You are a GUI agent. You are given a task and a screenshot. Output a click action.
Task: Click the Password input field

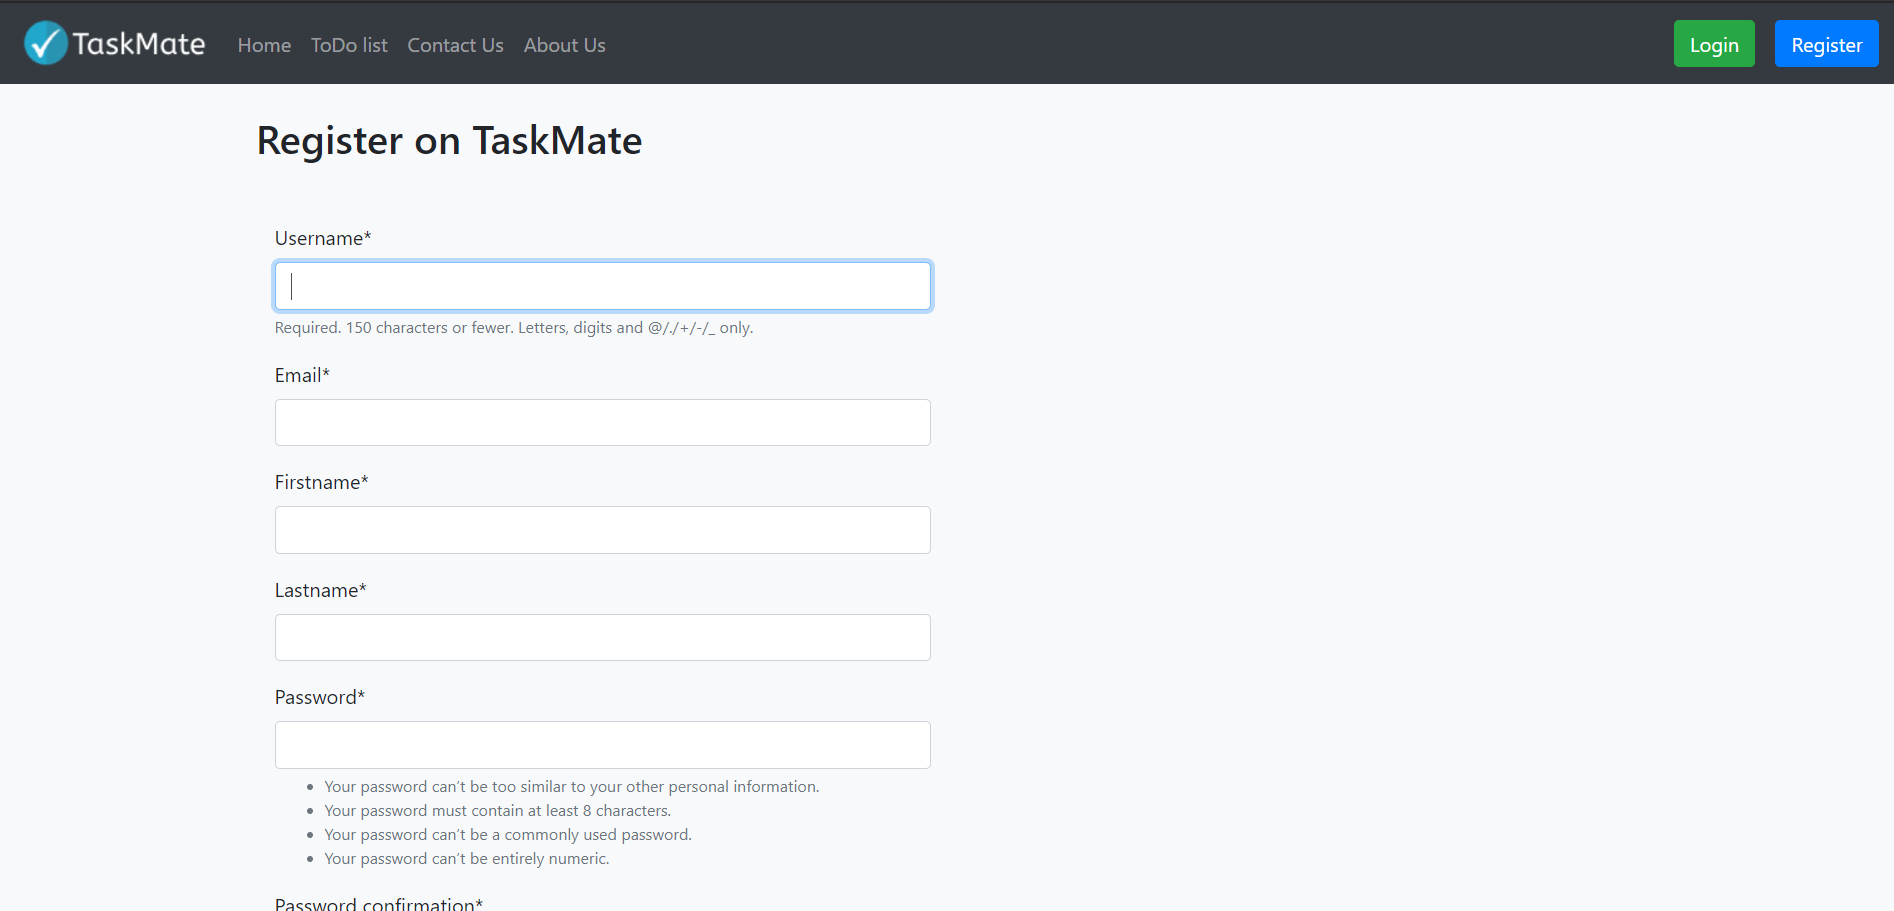coord(602,744)
